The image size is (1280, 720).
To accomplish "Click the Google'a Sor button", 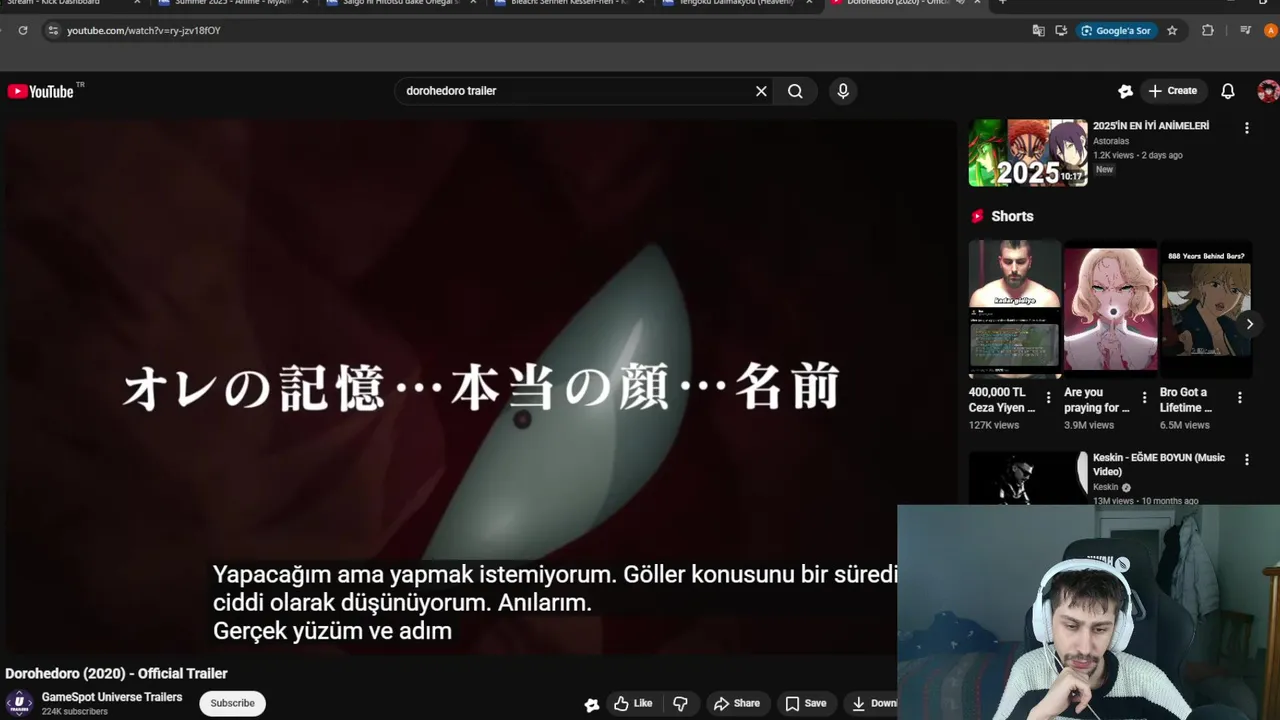I will (1116, 31).
